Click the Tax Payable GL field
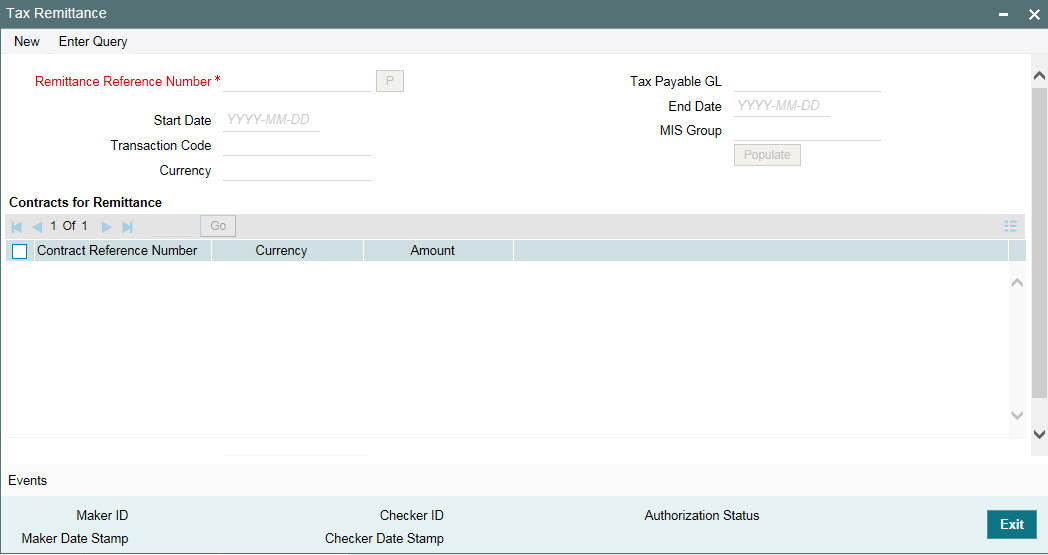Image resolution: width=1048 pixels, height=555 pixels. (807, 82)
